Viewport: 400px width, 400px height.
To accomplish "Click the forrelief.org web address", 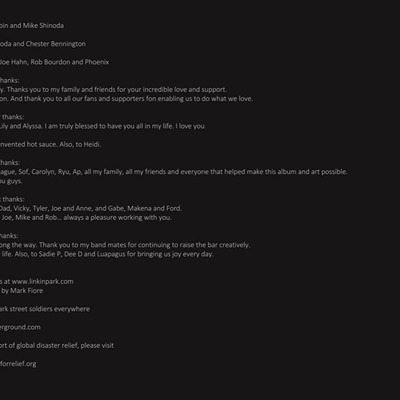I will [x=18, y=364].
